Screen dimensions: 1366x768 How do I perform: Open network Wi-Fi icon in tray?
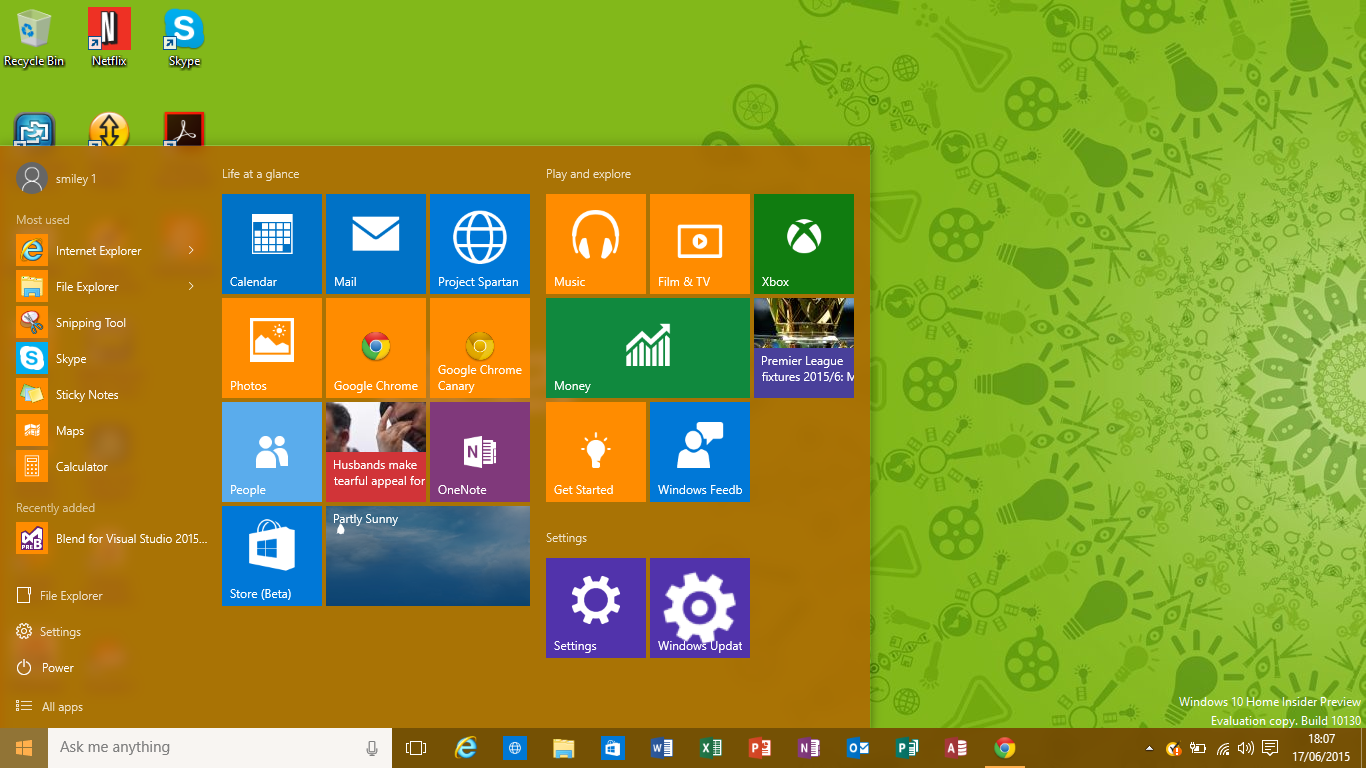pos(1222,748)
